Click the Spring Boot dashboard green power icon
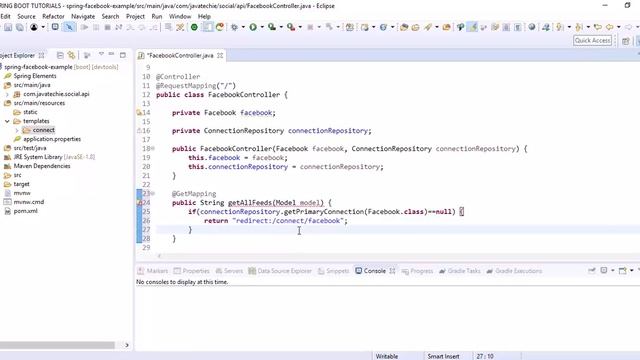The height and width of the screenshot is (360, 640). (x=194, y=27)
